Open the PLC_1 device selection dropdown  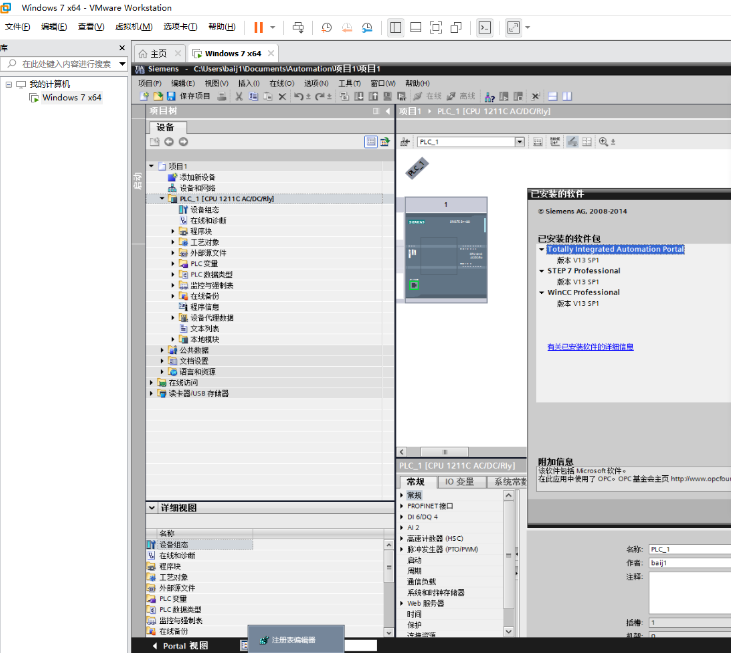[520, 142]
